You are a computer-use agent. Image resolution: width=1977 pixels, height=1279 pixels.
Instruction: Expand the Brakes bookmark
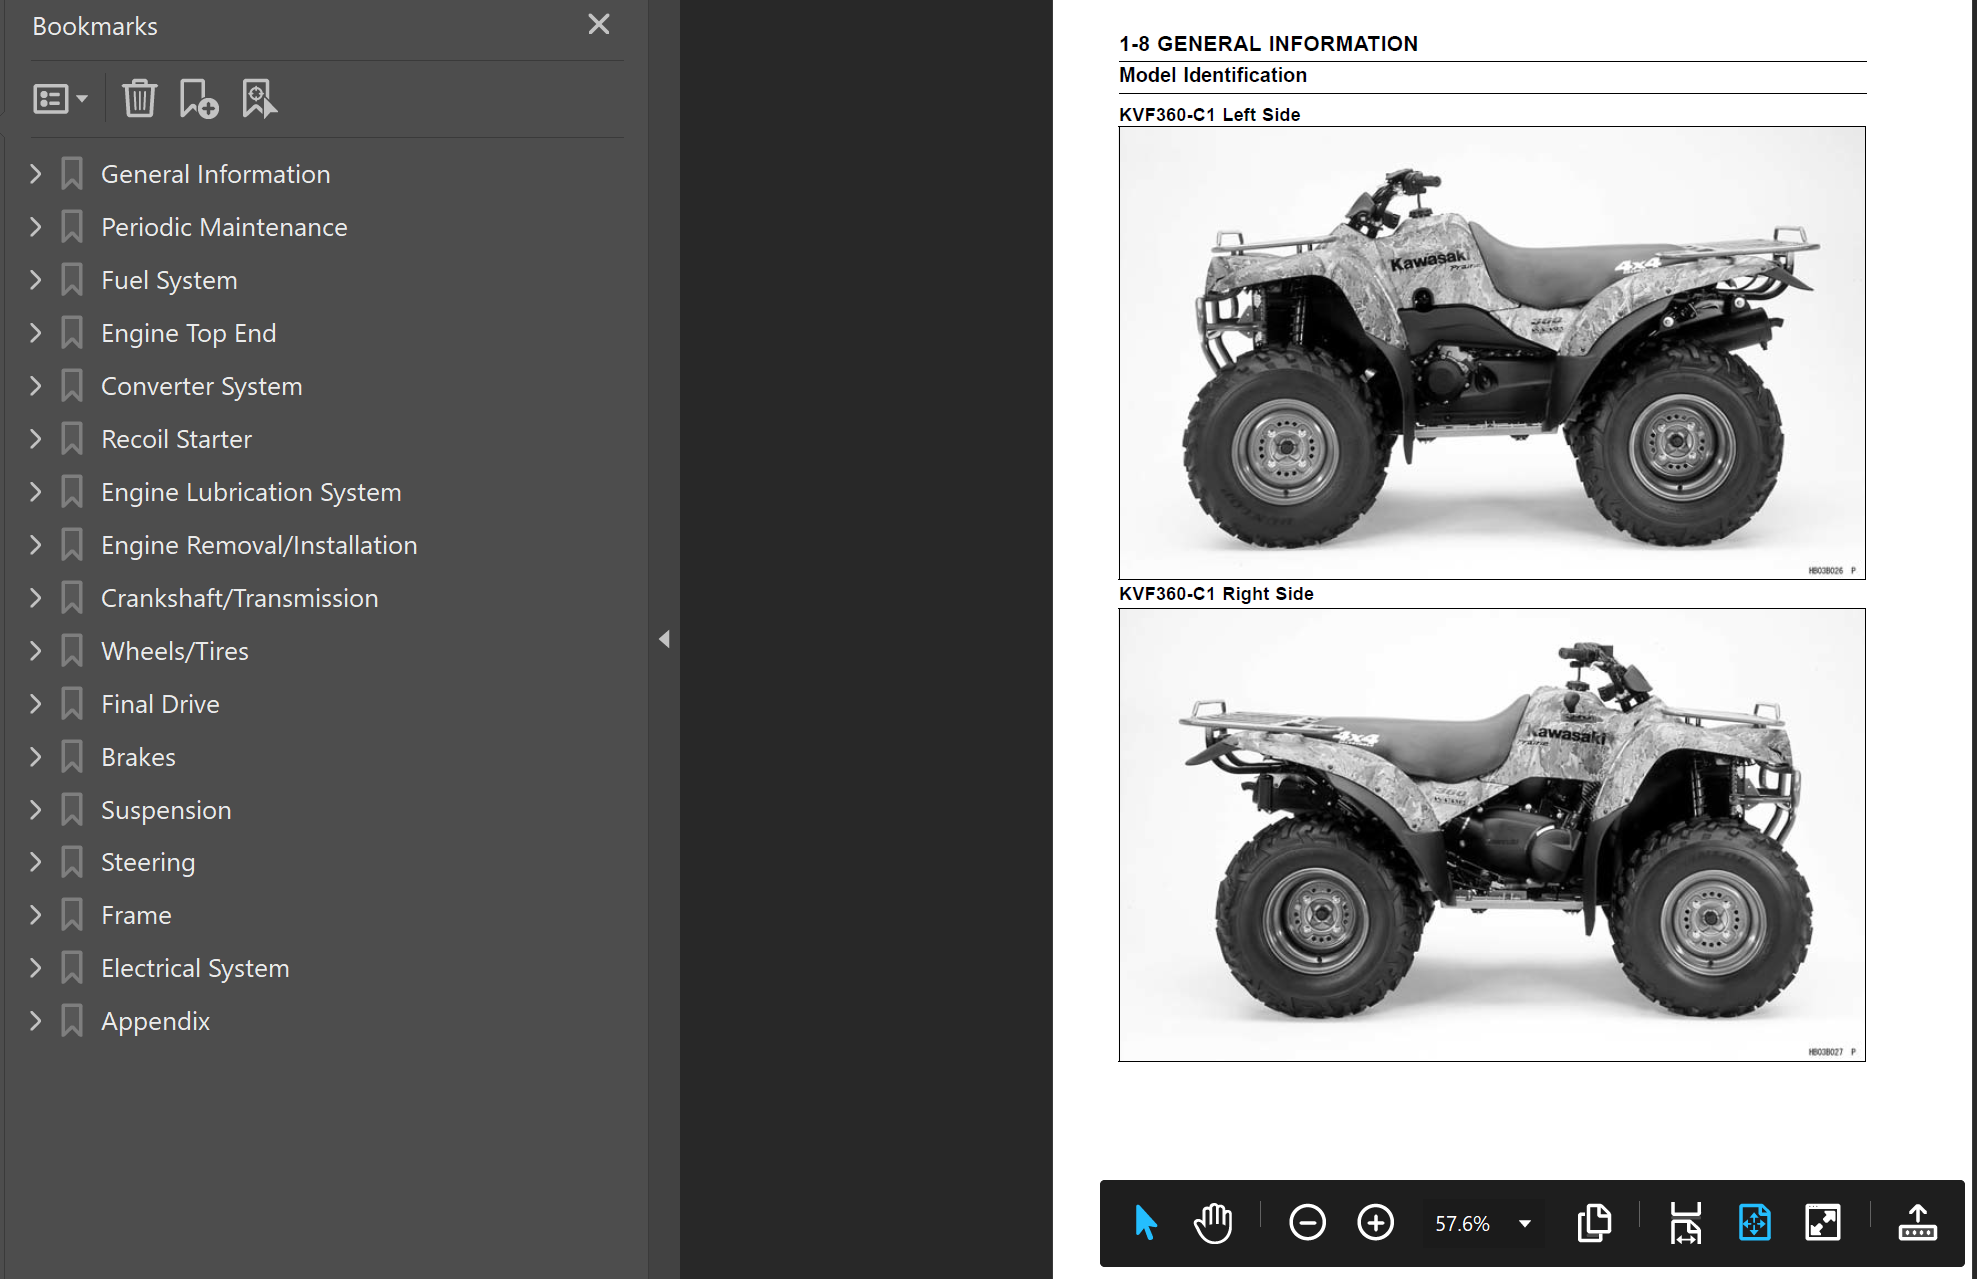coord(36,757)
